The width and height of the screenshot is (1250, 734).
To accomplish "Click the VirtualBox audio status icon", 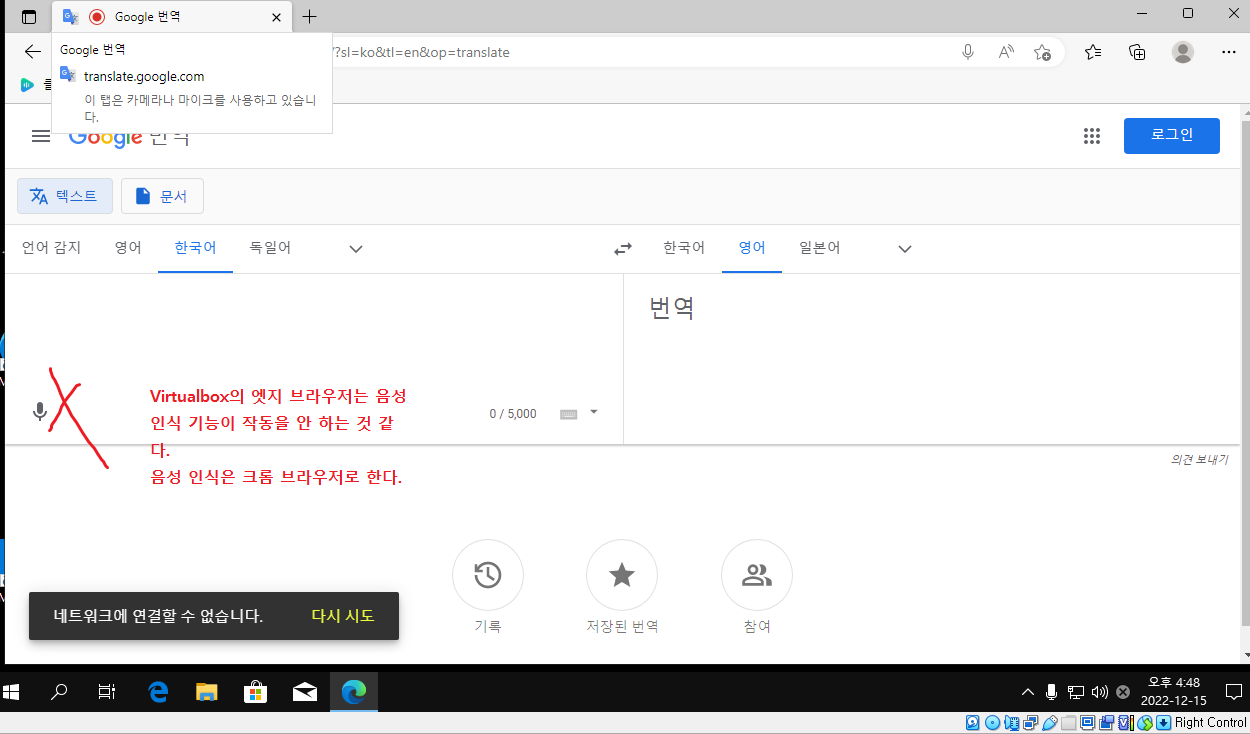I will point(1012,723).
